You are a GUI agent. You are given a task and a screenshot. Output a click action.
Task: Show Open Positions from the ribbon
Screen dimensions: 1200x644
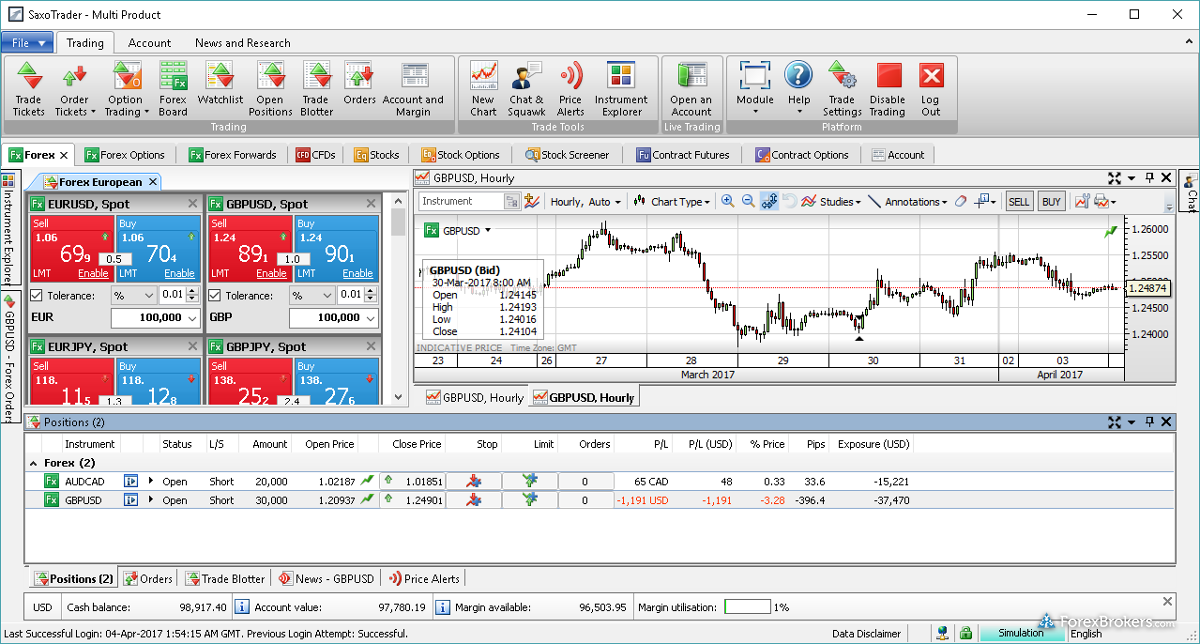(270, 90)
